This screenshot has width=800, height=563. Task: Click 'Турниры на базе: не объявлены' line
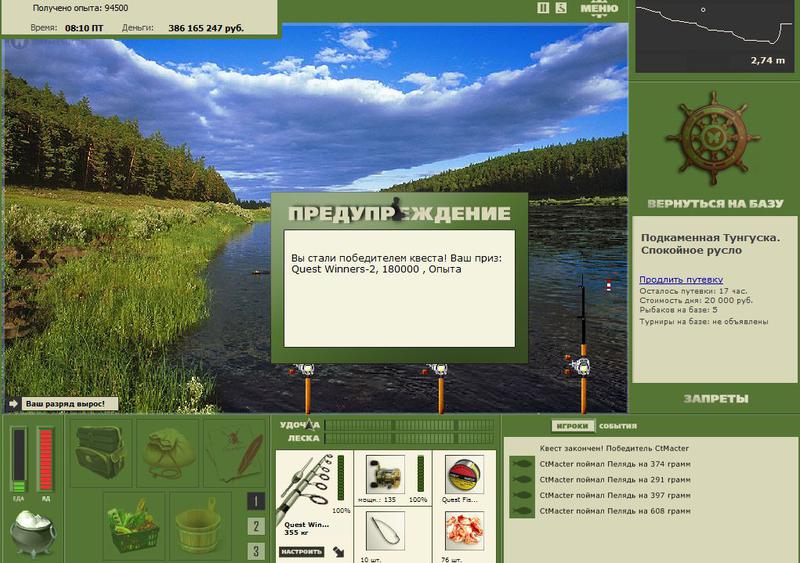(704, 322)
